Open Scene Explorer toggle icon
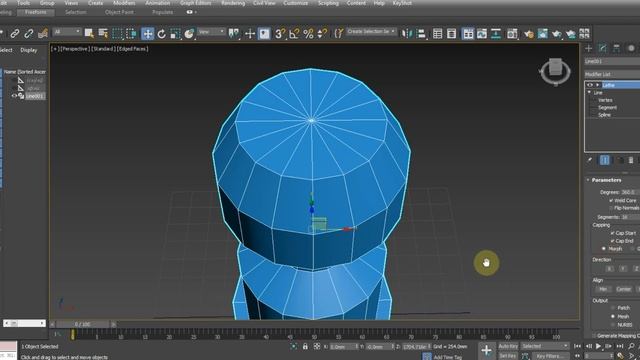This screenshot has width=640, height=360. (437, 33)
